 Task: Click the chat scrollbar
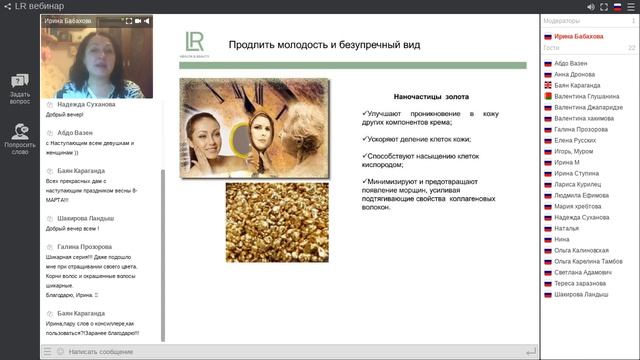(163, 256)
